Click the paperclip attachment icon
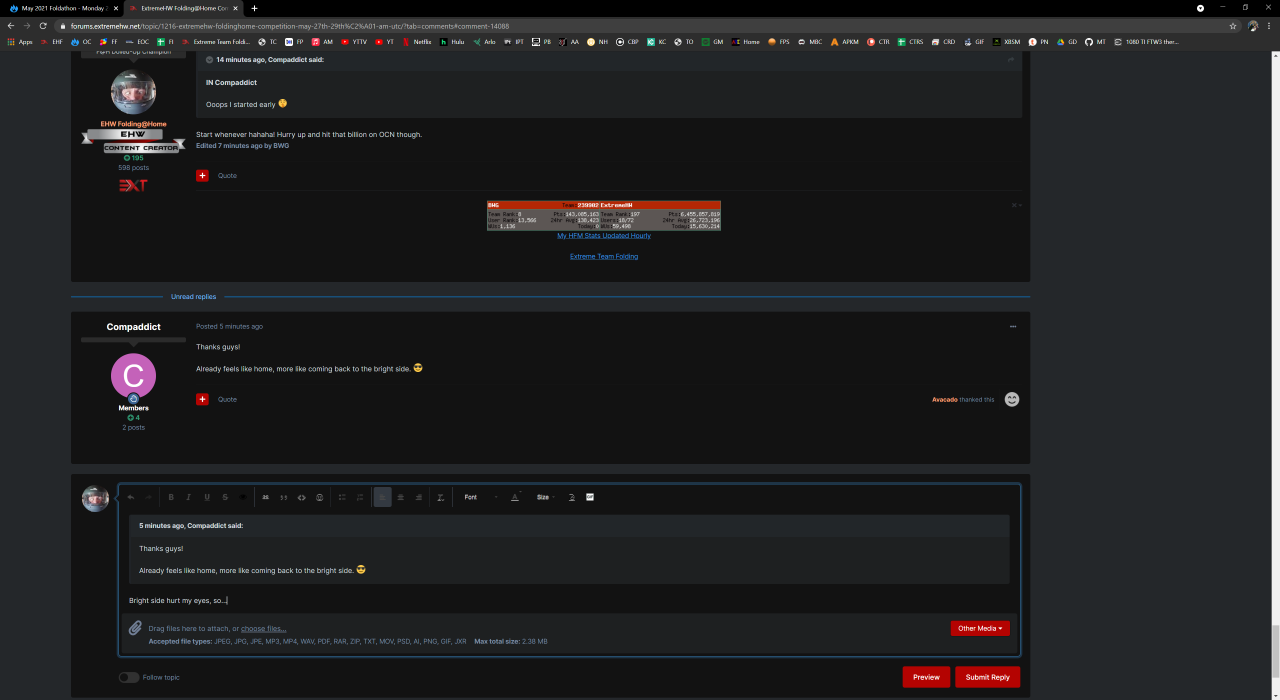1280x700 pixels. click(x=135, y=628)
